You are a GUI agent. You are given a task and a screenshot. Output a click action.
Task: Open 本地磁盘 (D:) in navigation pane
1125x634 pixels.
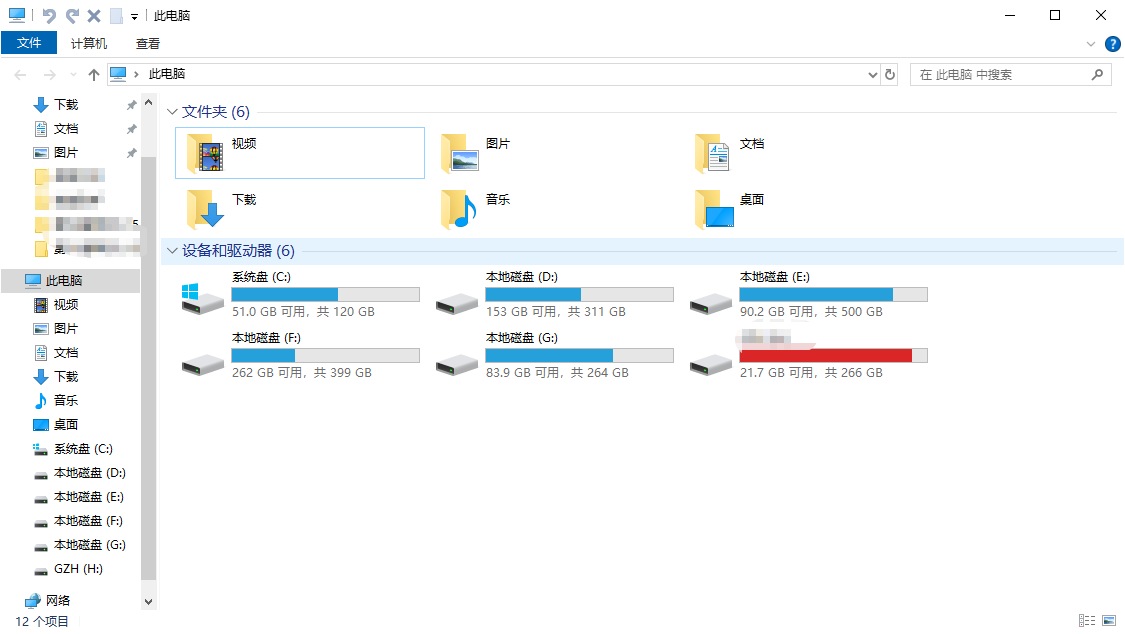(90, 473)
